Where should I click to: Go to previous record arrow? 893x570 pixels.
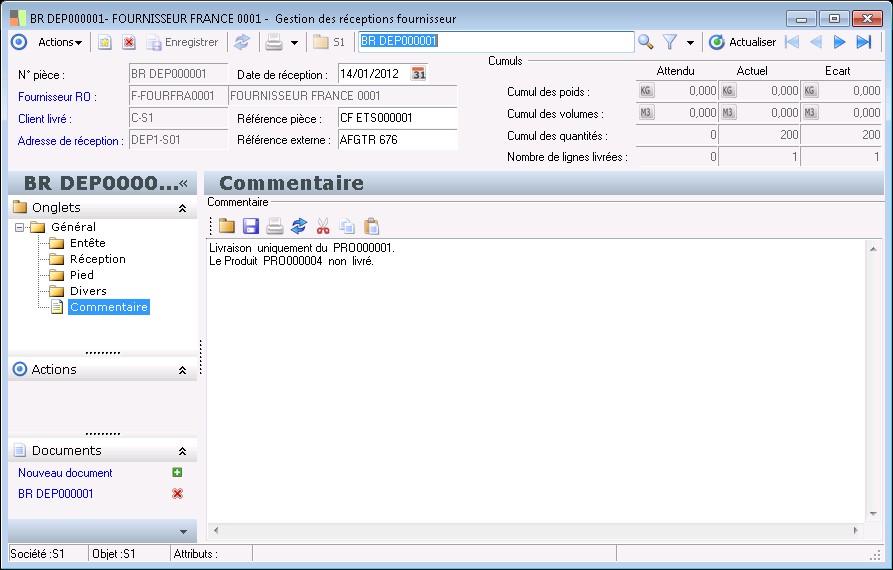pyautogui.click(x=816, y=42)
